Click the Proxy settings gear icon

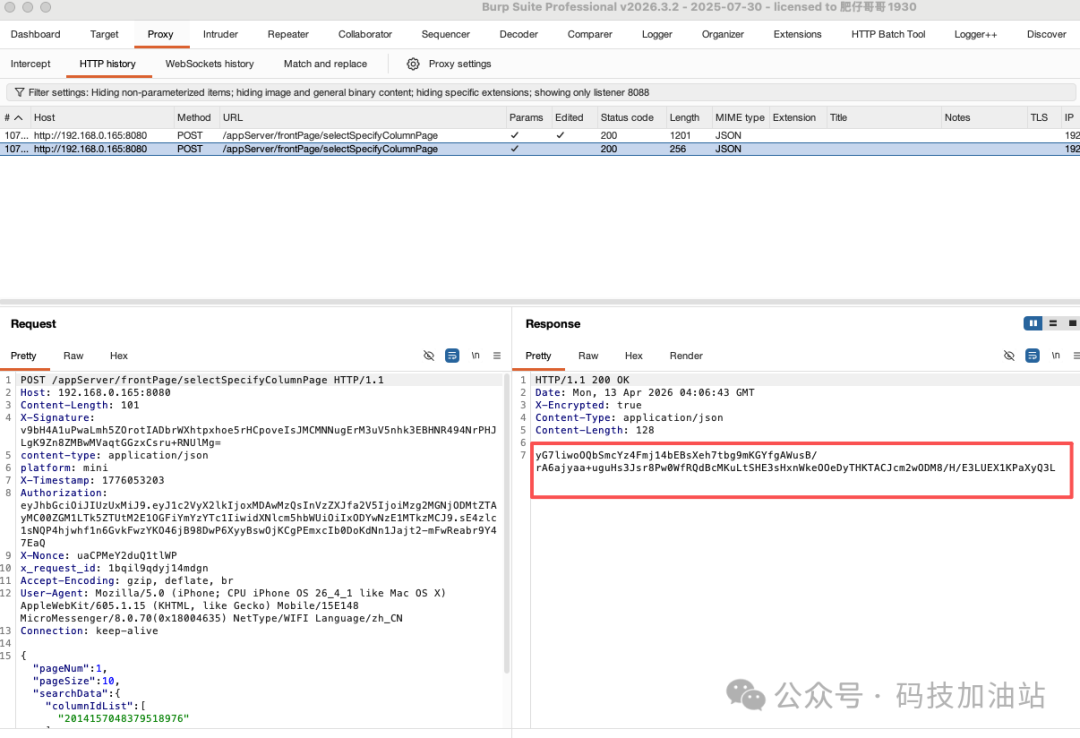(x=413, y=64)
